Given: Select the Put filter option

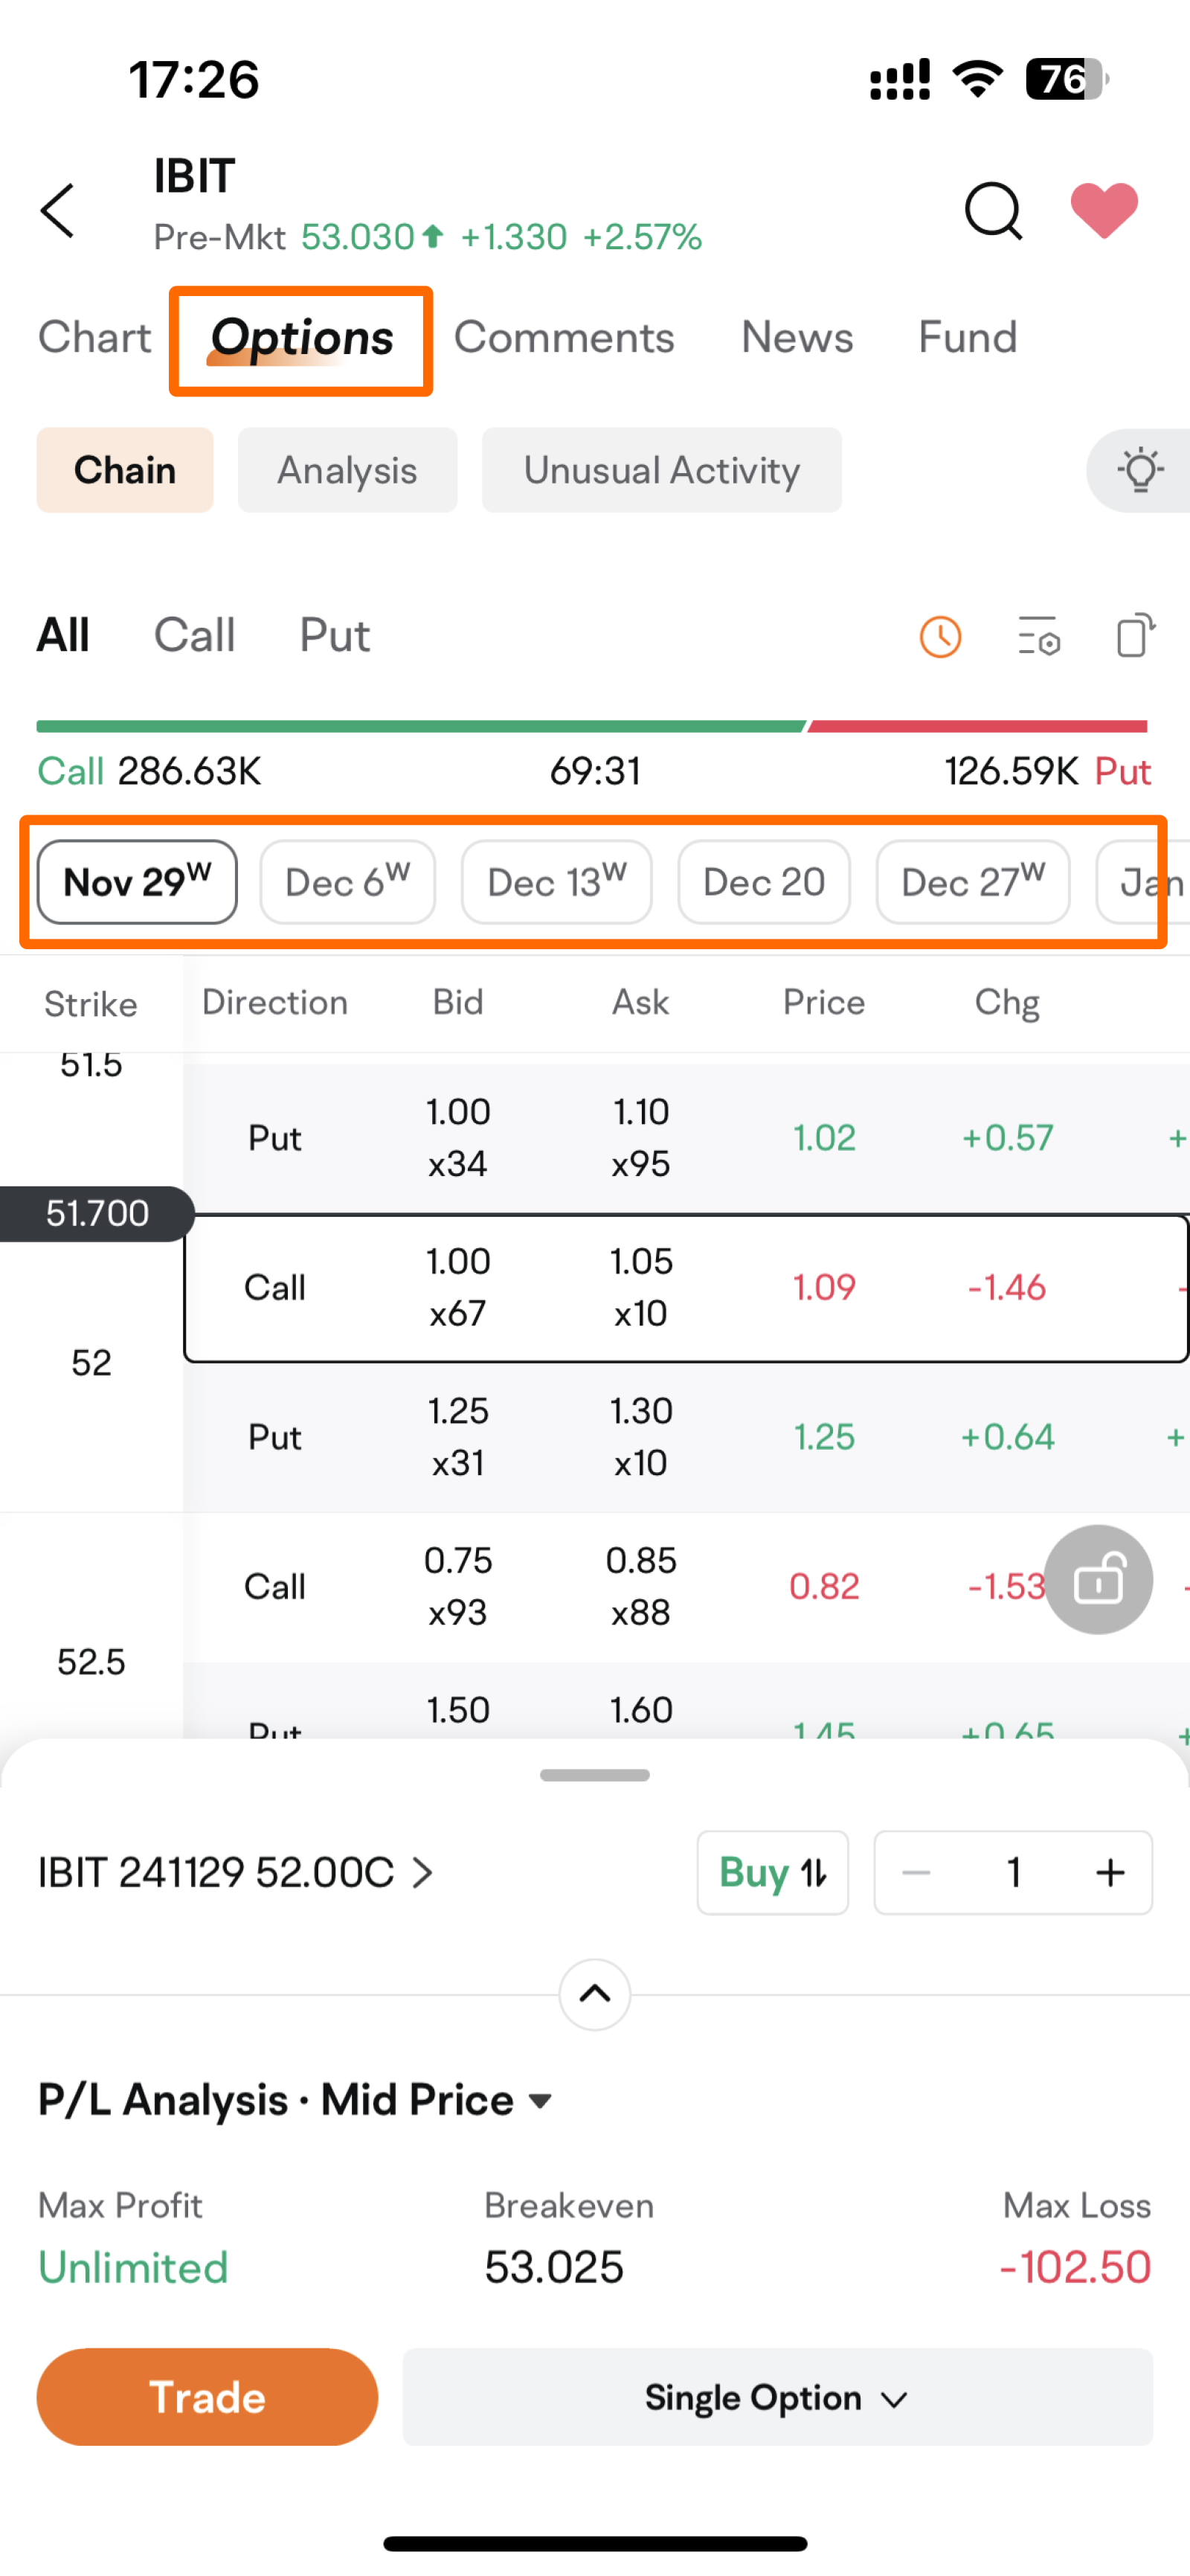Looking at the screenshot, I should (334, 636).
